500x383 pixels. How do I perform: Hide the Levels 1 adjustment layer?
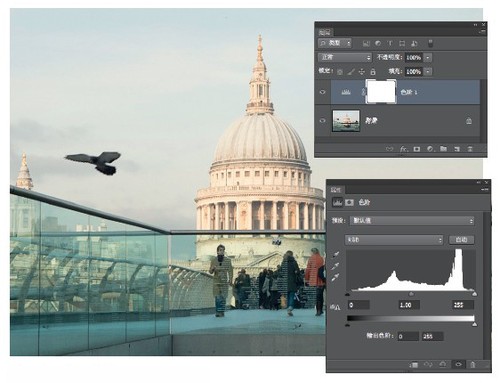pyautogui.click(x=322, y=92)
